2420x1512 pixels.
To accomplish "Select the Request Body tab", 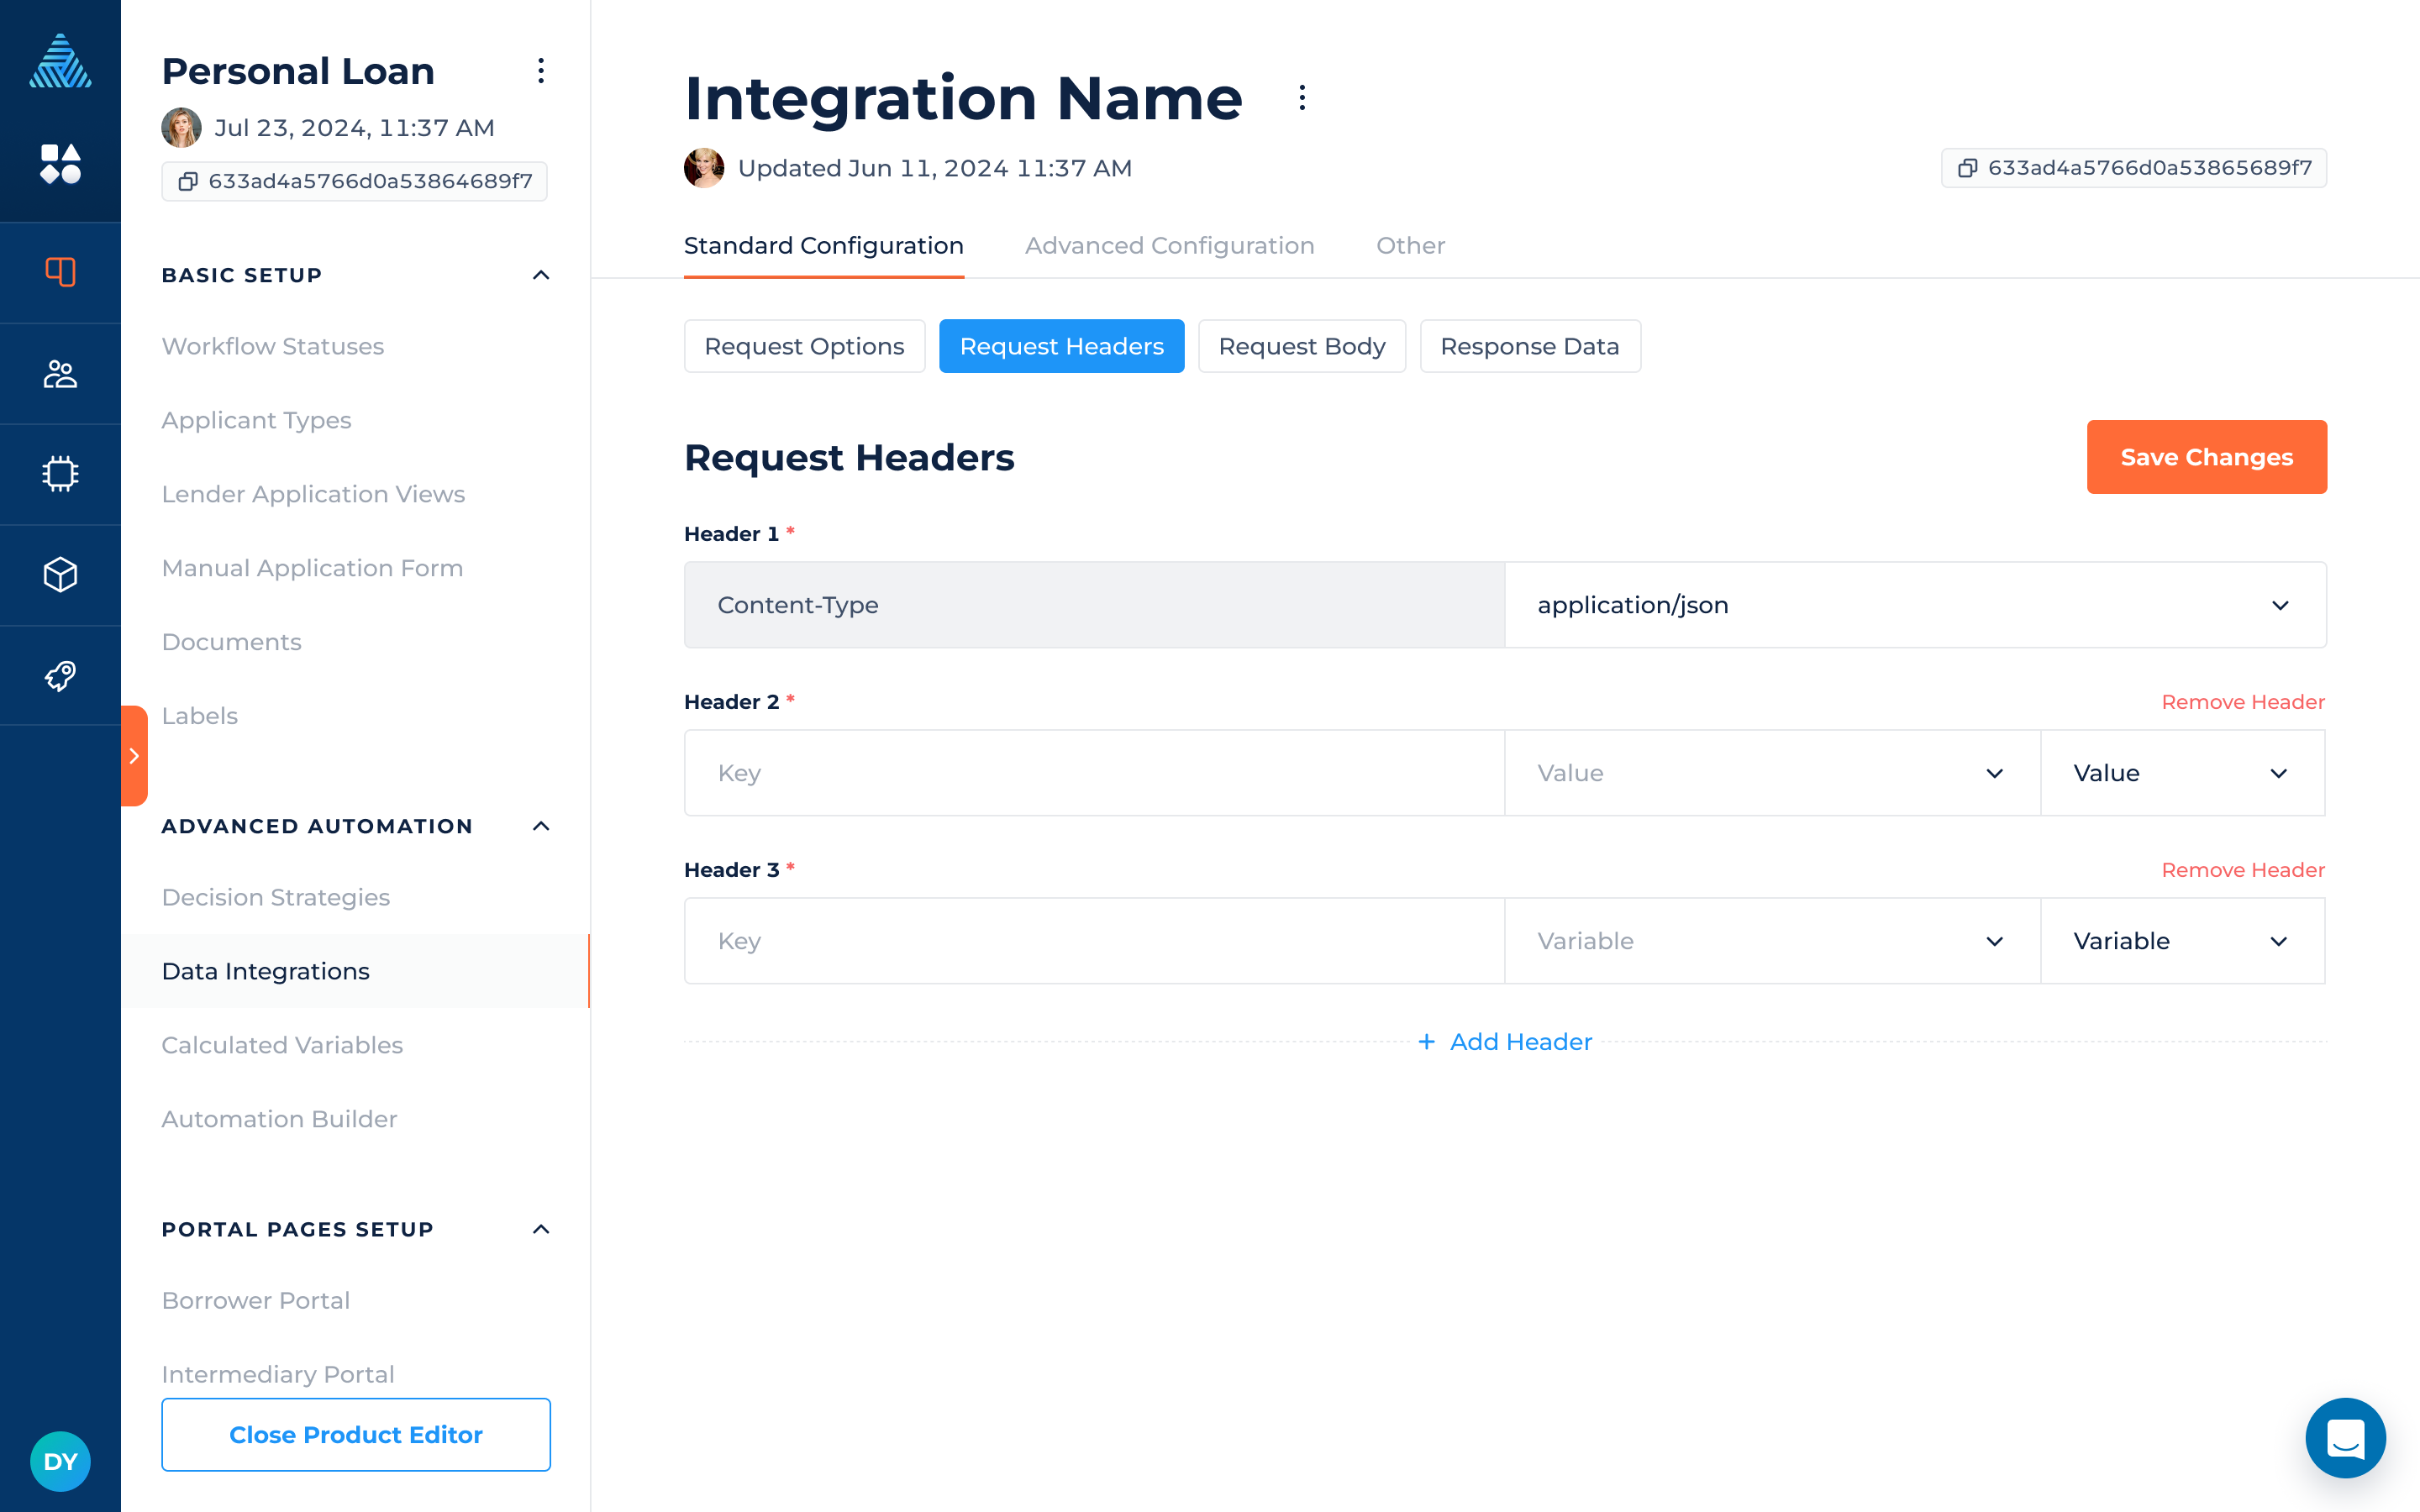I will (x=1301, y=346).
